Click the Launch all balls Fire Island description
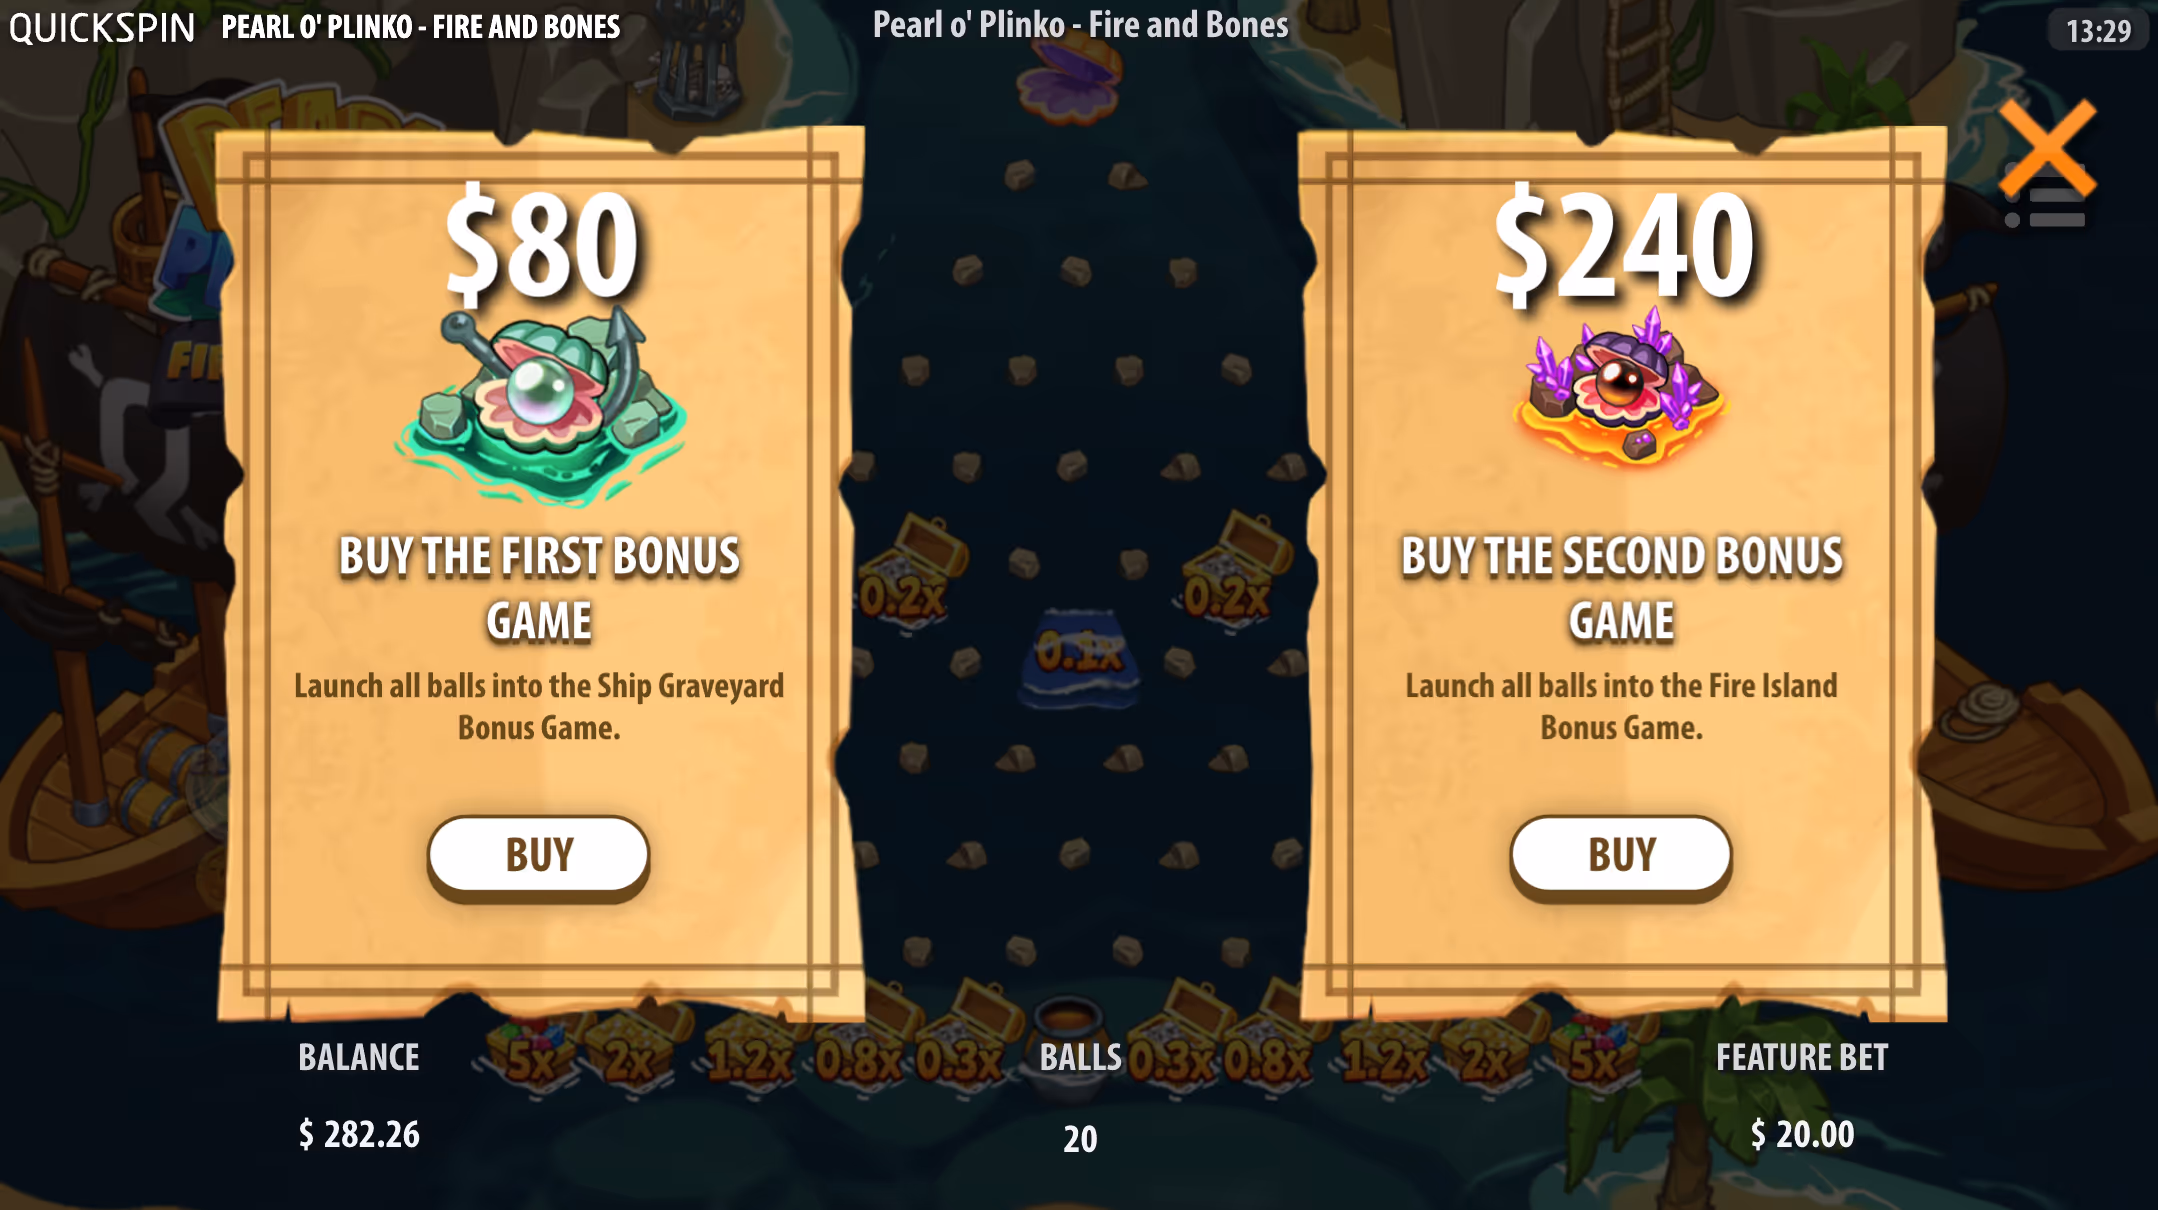Screen dimensions: 2158x1210 tap(1621, 706)
